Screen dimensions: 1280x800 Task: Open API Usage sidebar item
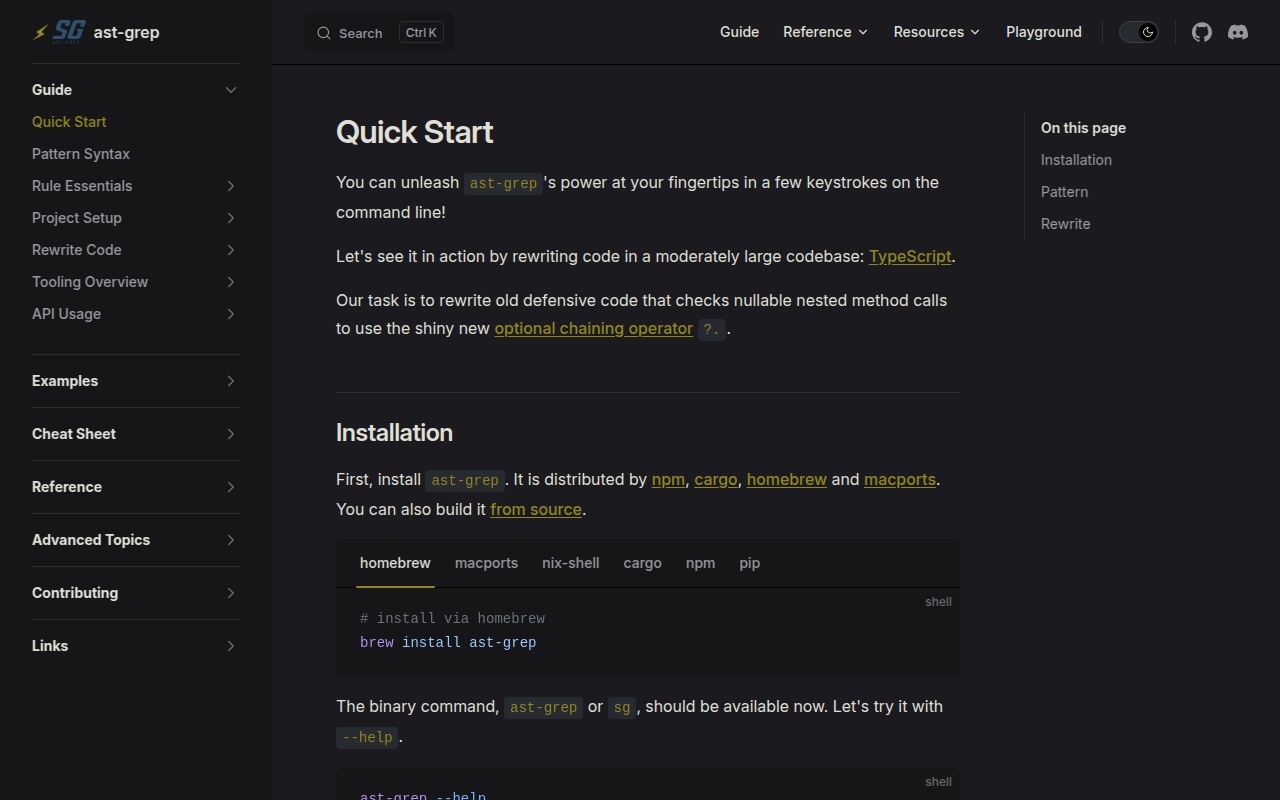pyautogui.click(x=66, y=314)
